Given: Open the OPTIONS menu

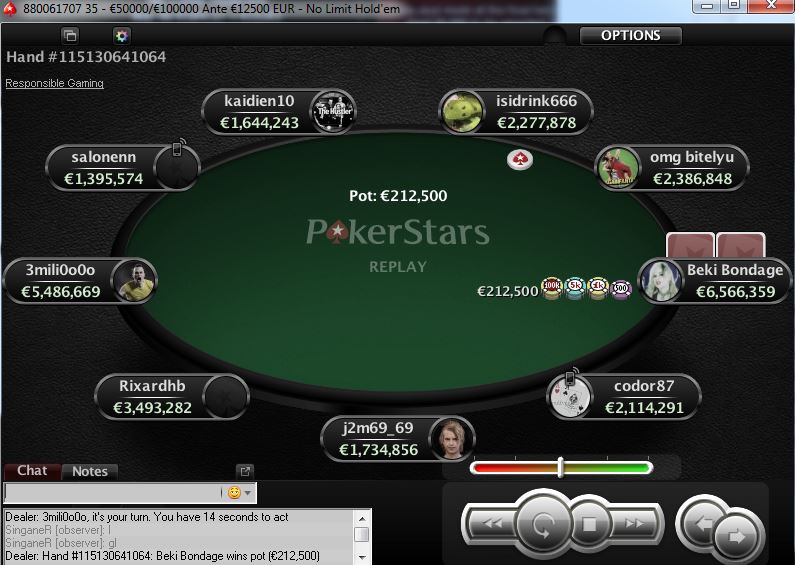Looking at the screenshot, I should pos(630,36).
